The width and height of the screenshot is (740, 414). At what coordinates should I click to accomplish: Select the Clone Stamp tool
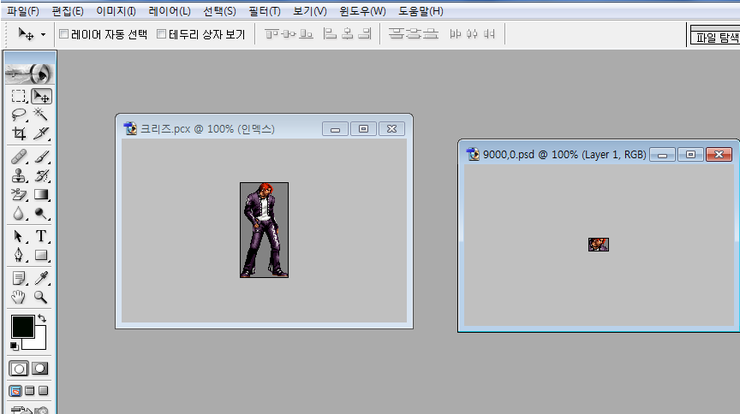click(19, 176)
